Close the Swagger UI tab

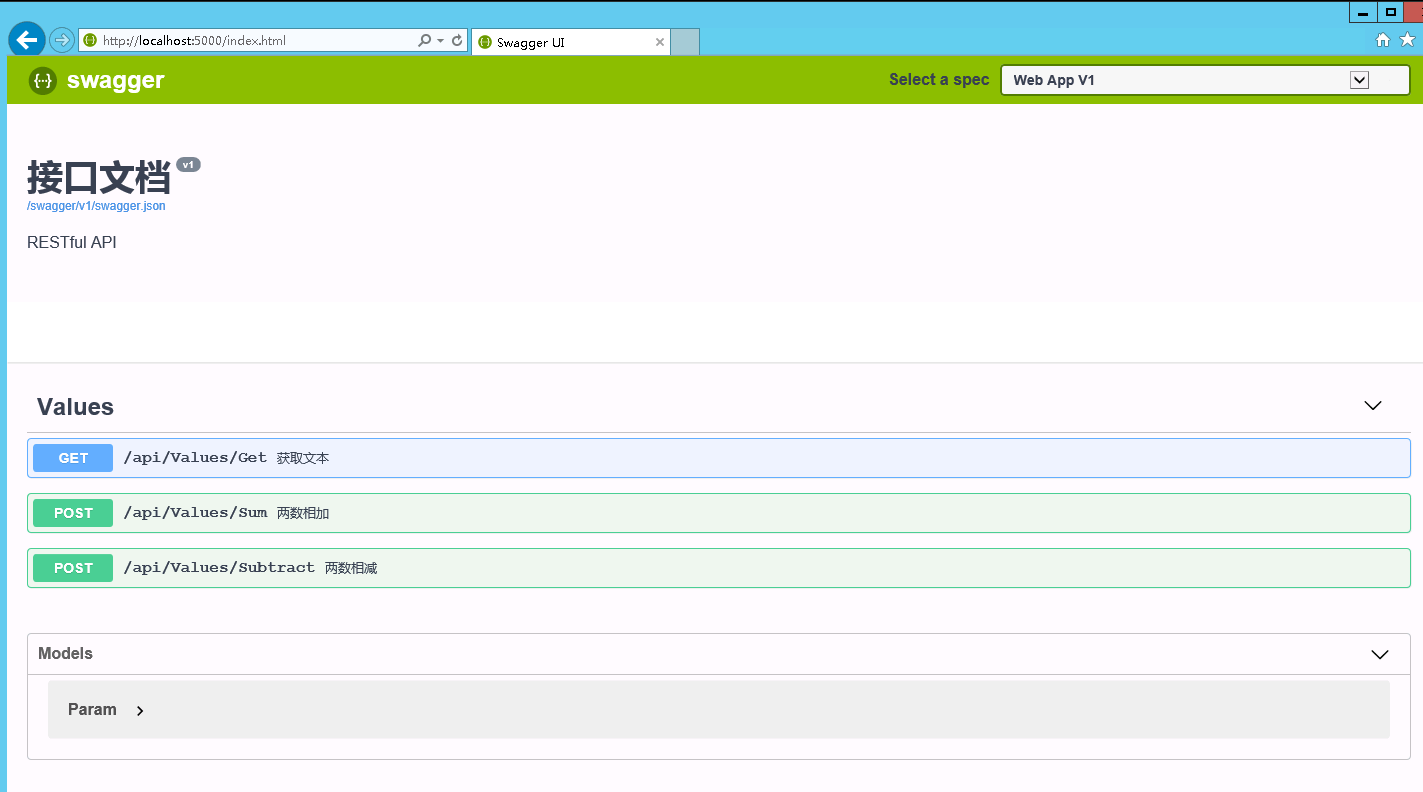pyautogui.click(x=660, y=42)
